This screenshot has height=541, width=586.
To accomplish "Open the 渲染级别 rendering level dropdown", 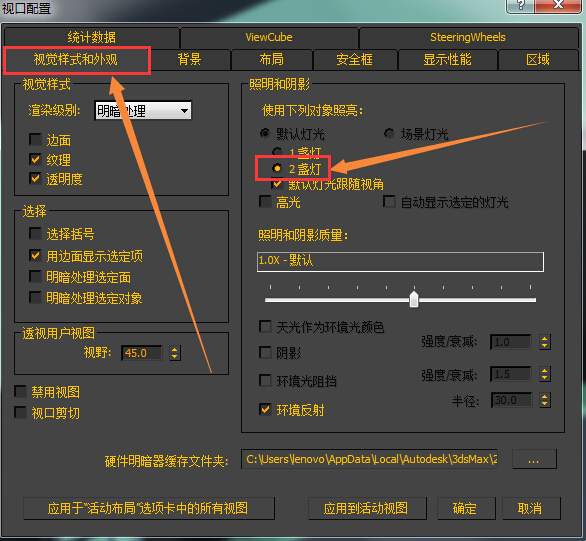I will [x=143, y=111].
